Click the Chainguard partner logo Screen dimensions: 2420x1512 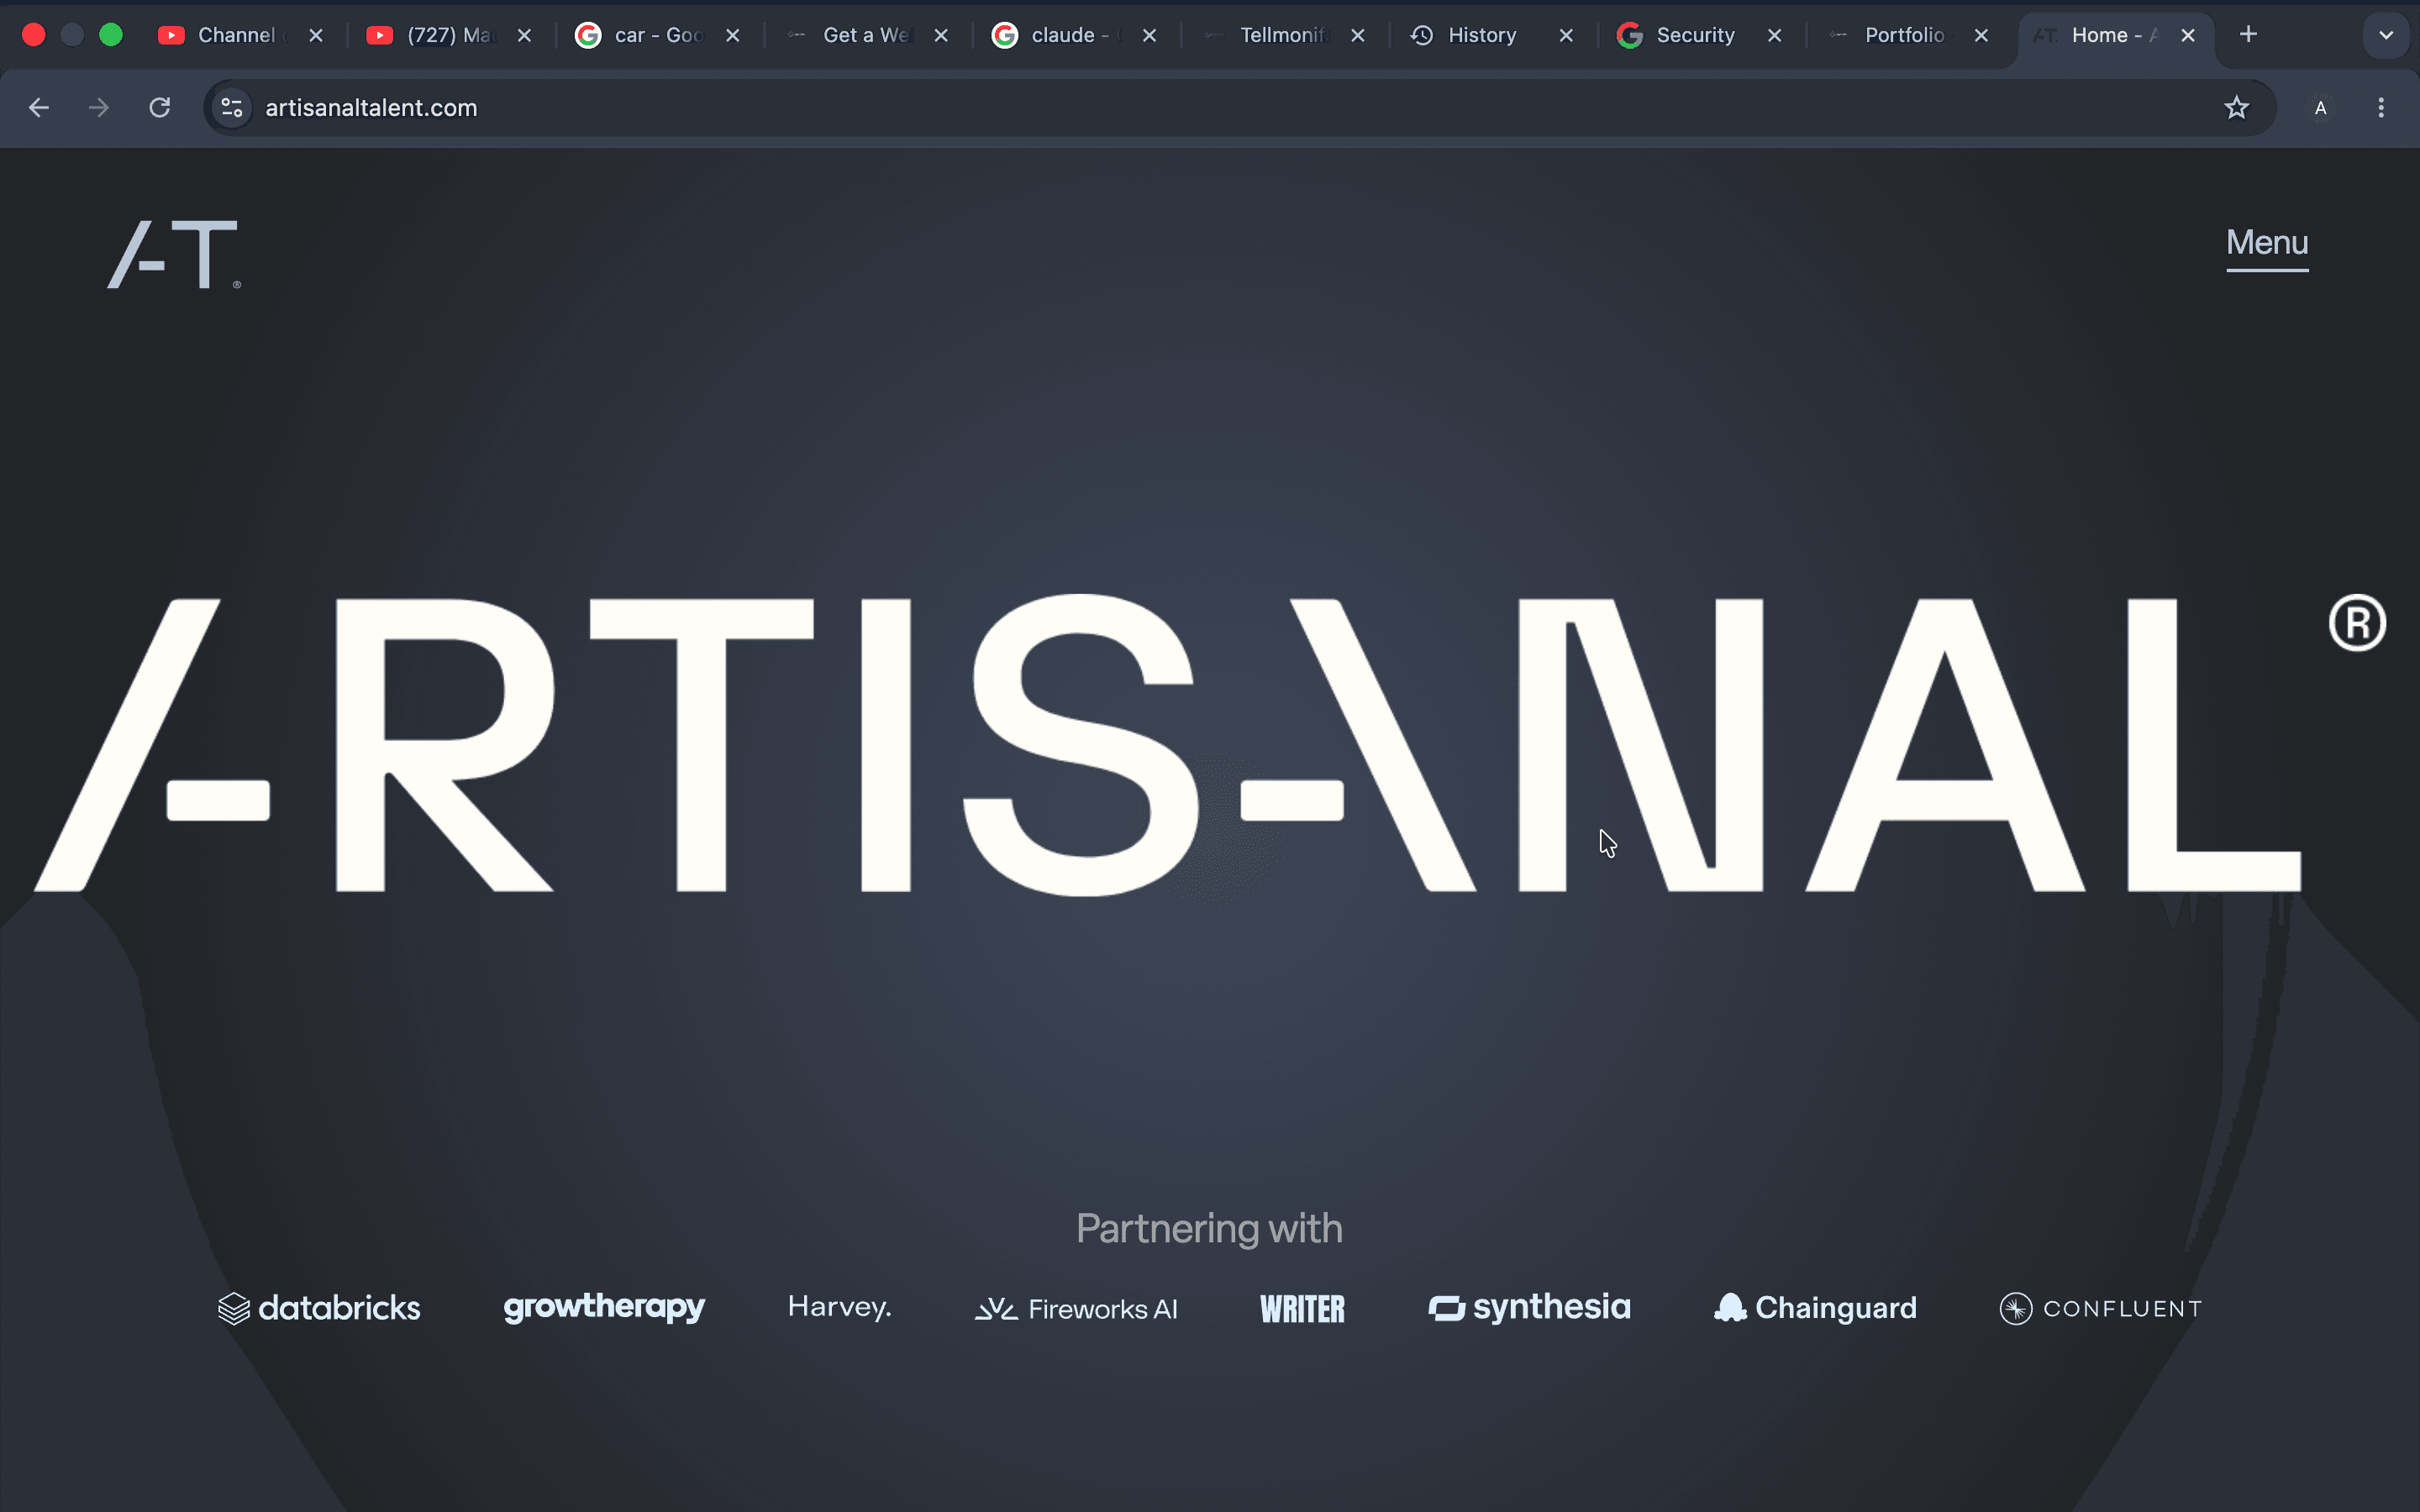tap(1815, 1308)
